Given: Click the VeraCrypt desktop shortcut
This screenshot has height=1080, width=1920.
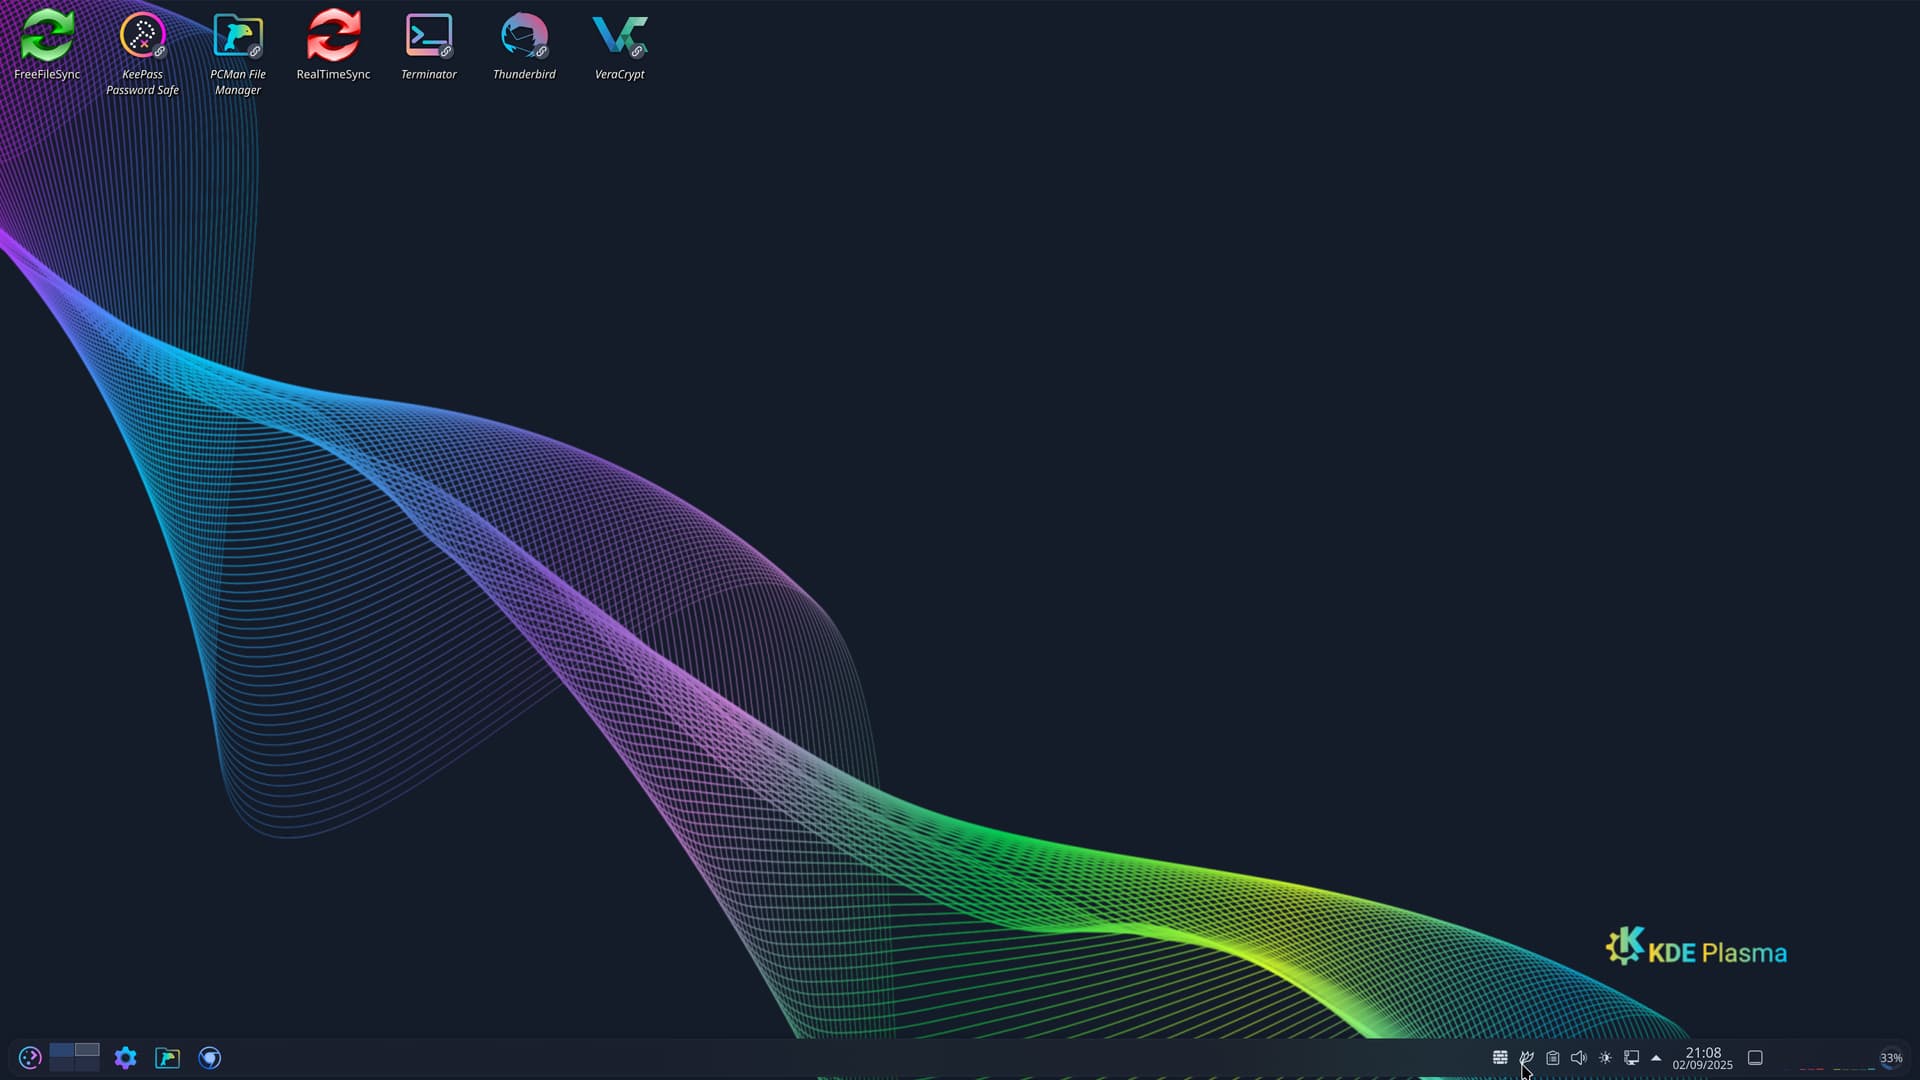Looking at the screenshot, I should tap(619, 37).
